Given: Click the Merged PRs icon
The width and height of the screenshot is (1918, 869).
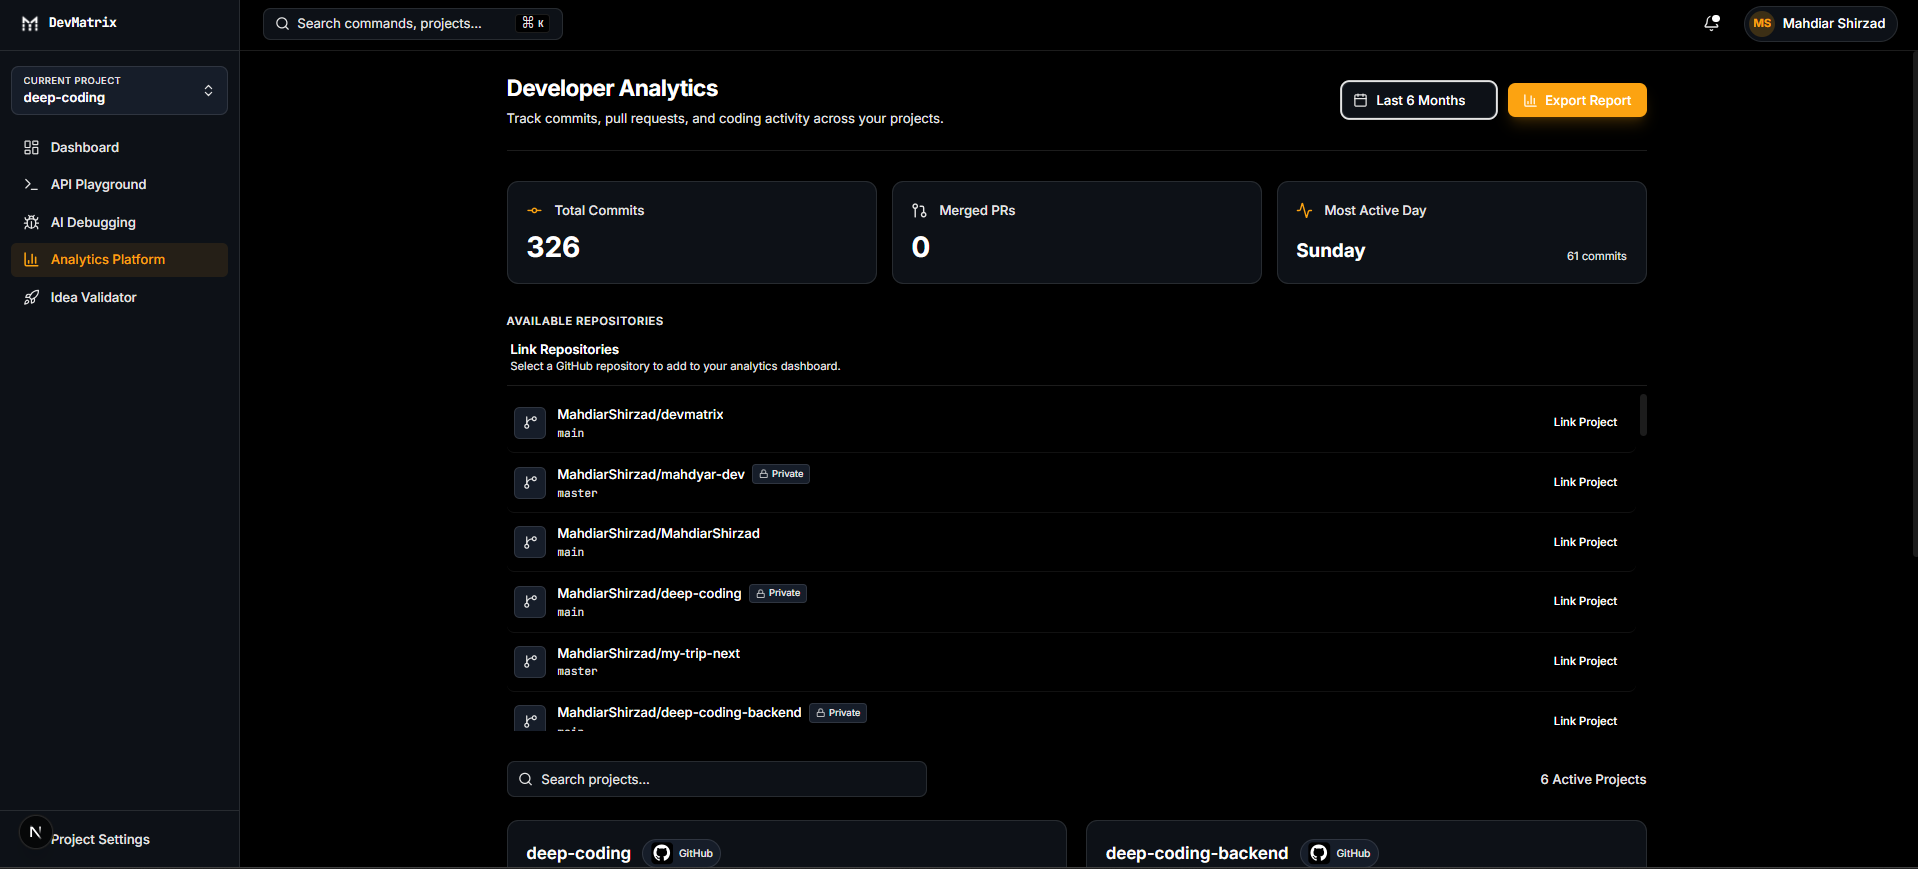Looking at the screenshot, I should tap(920, 210).
